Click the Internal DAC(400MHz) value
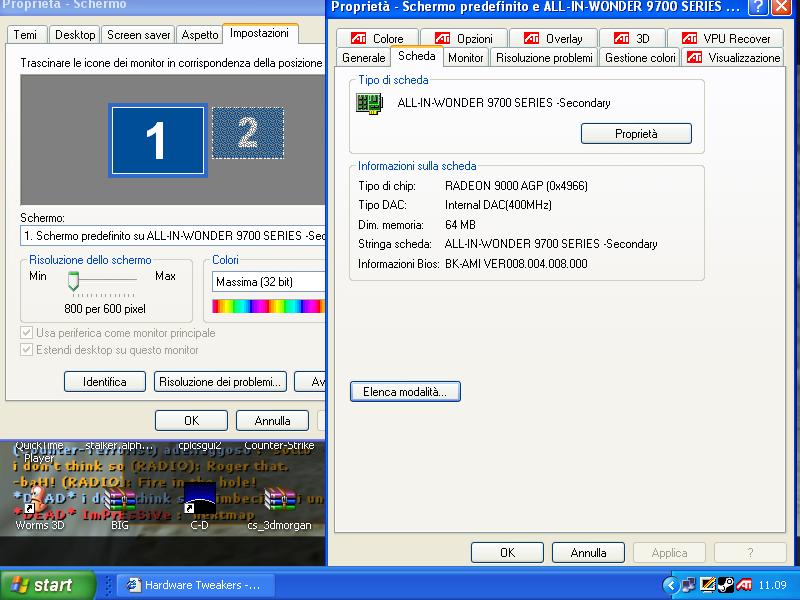800x600 pixels. [x=498, y=205]
